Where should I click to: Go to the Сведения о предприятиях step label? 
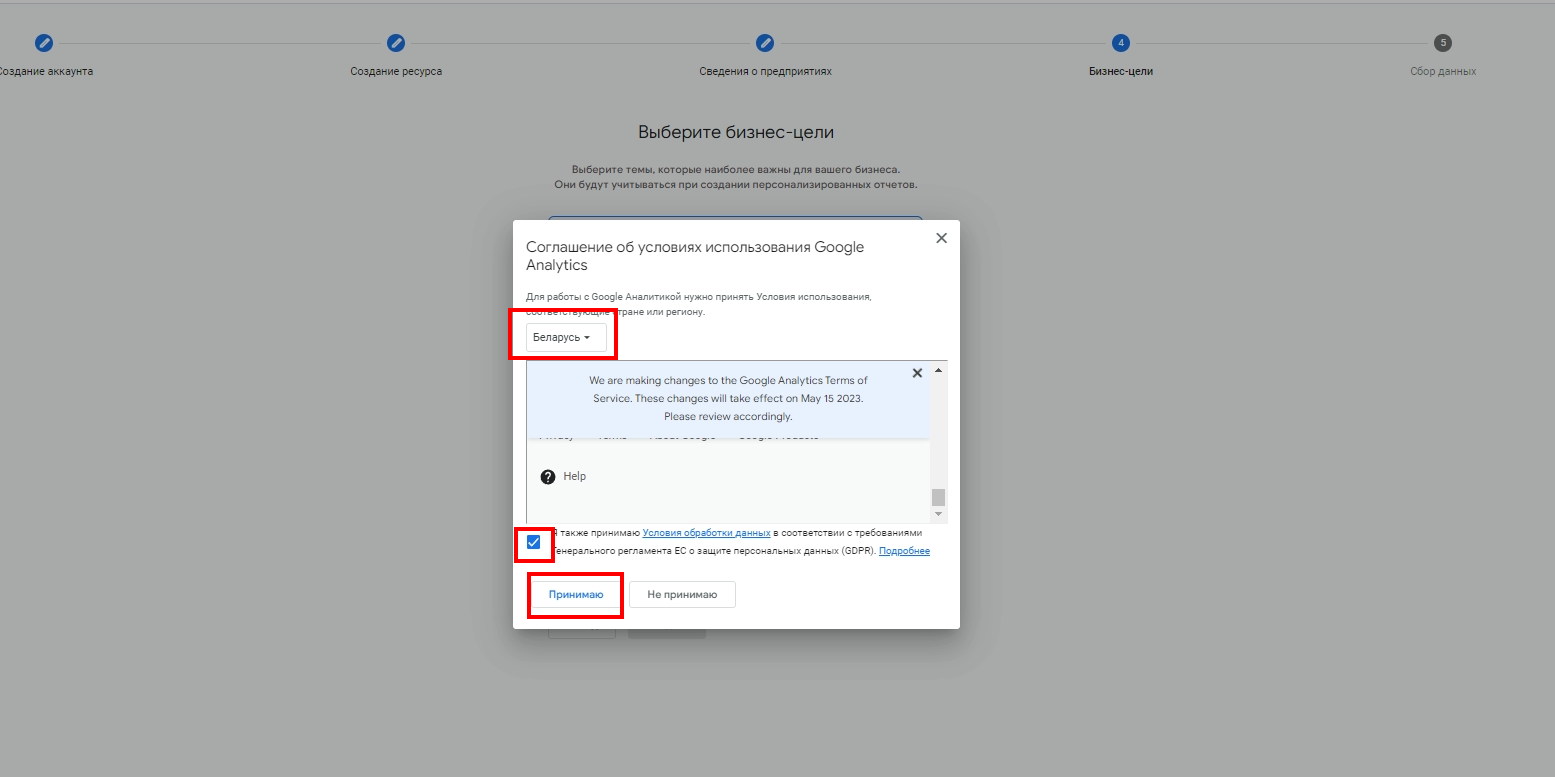pos(765,72)
